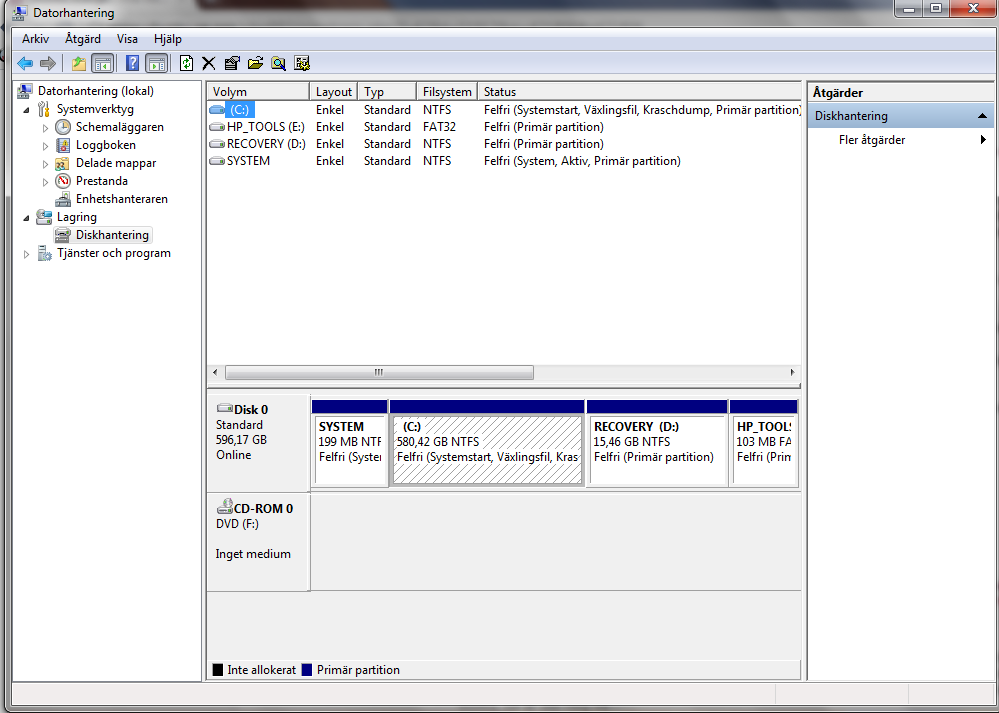
Task: Toggle the show/hide console tree icon
Action: [x=103, y=63]
